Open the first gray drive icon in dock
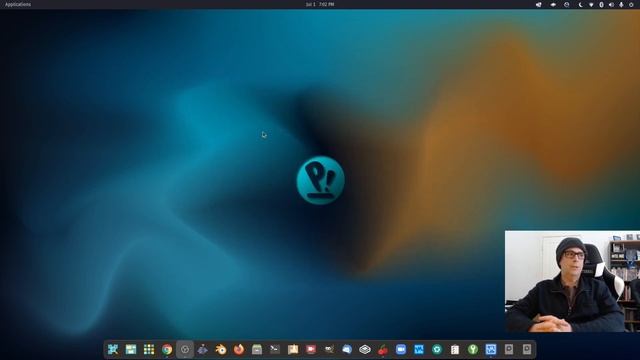This screenshot has height=360, width=640. click(x=509, y=349)
